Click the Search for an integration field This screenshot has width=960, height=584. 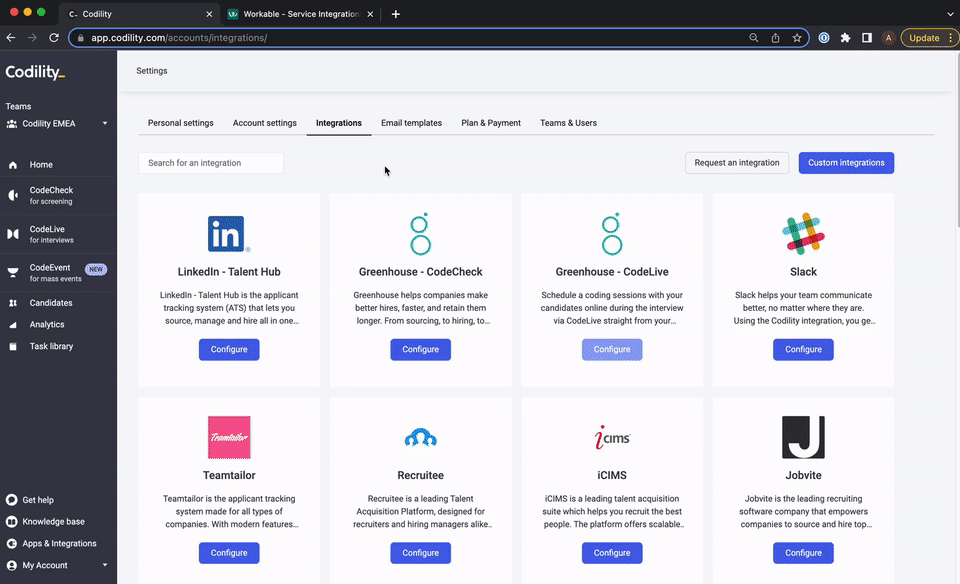[x=211, y=163]
